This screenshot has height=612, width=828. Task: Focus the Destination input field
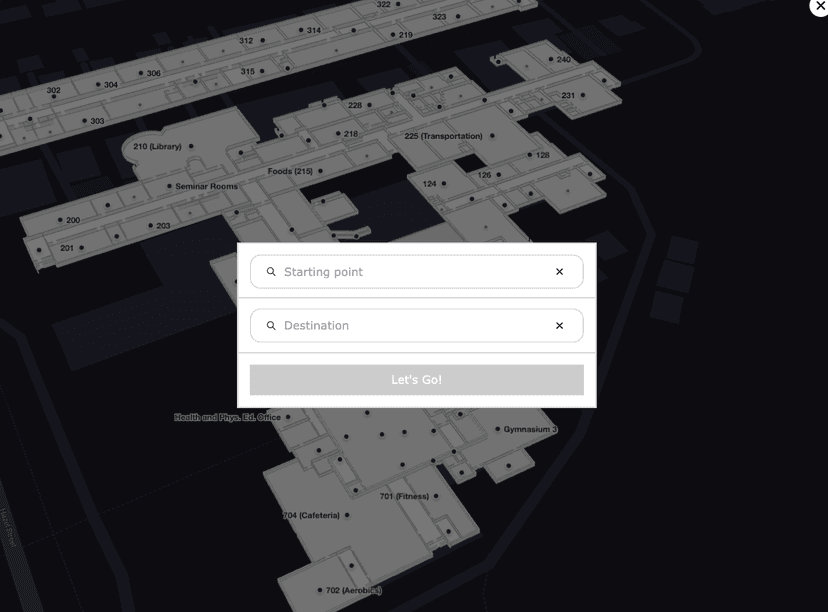[417, 325]
